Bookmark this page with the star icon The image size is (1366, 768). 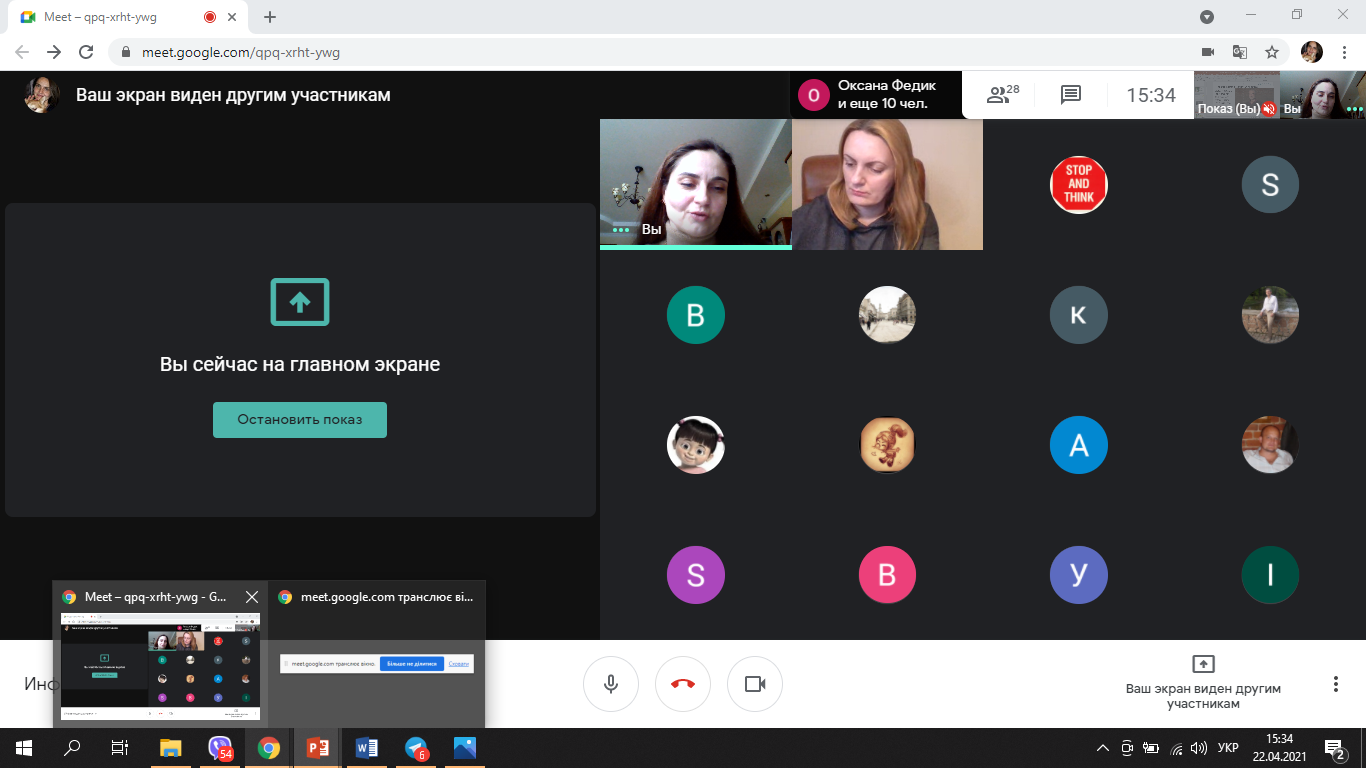pos(1272,52)
